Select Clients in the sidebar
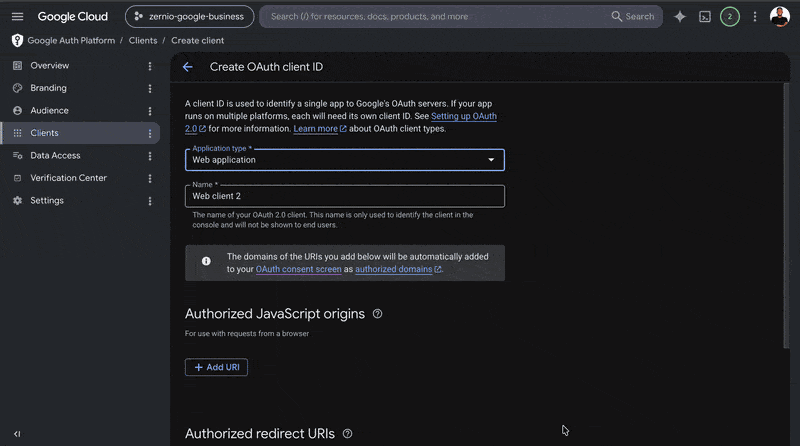The image size is (800, 446). 80,133
